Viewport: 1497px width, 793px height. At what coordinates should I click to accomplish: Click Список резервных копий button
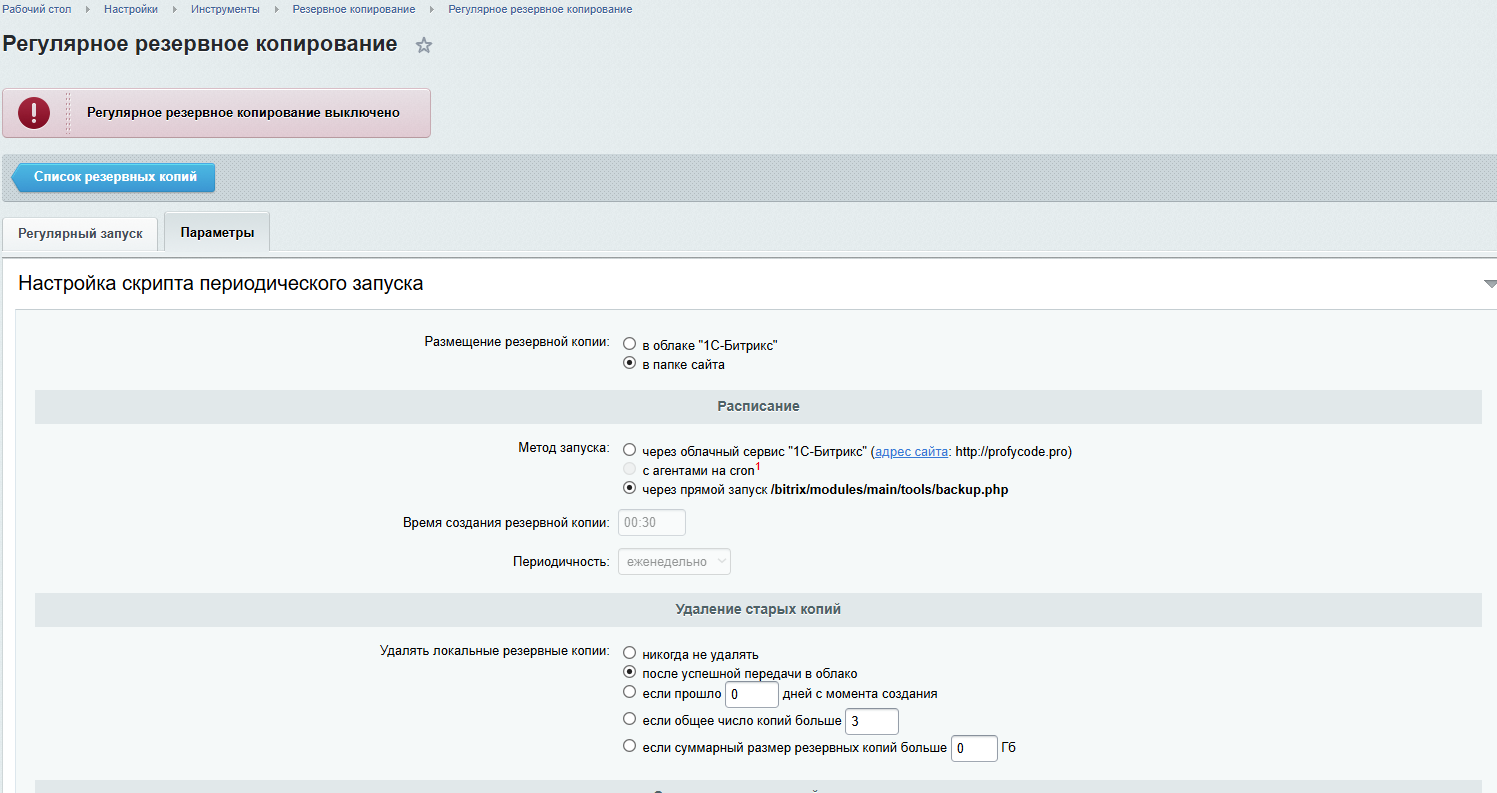click(115, 177)
